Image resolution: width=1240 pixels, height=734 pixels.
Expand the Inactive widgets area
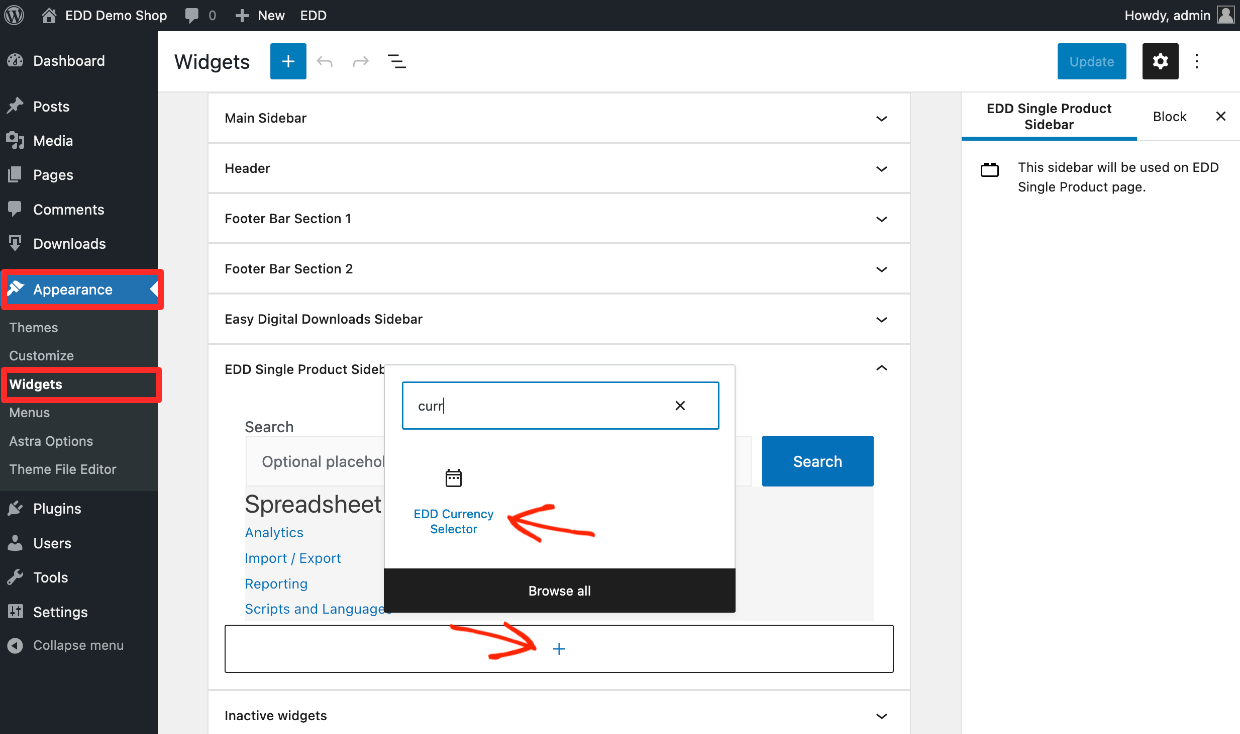(x=559, y=715)
